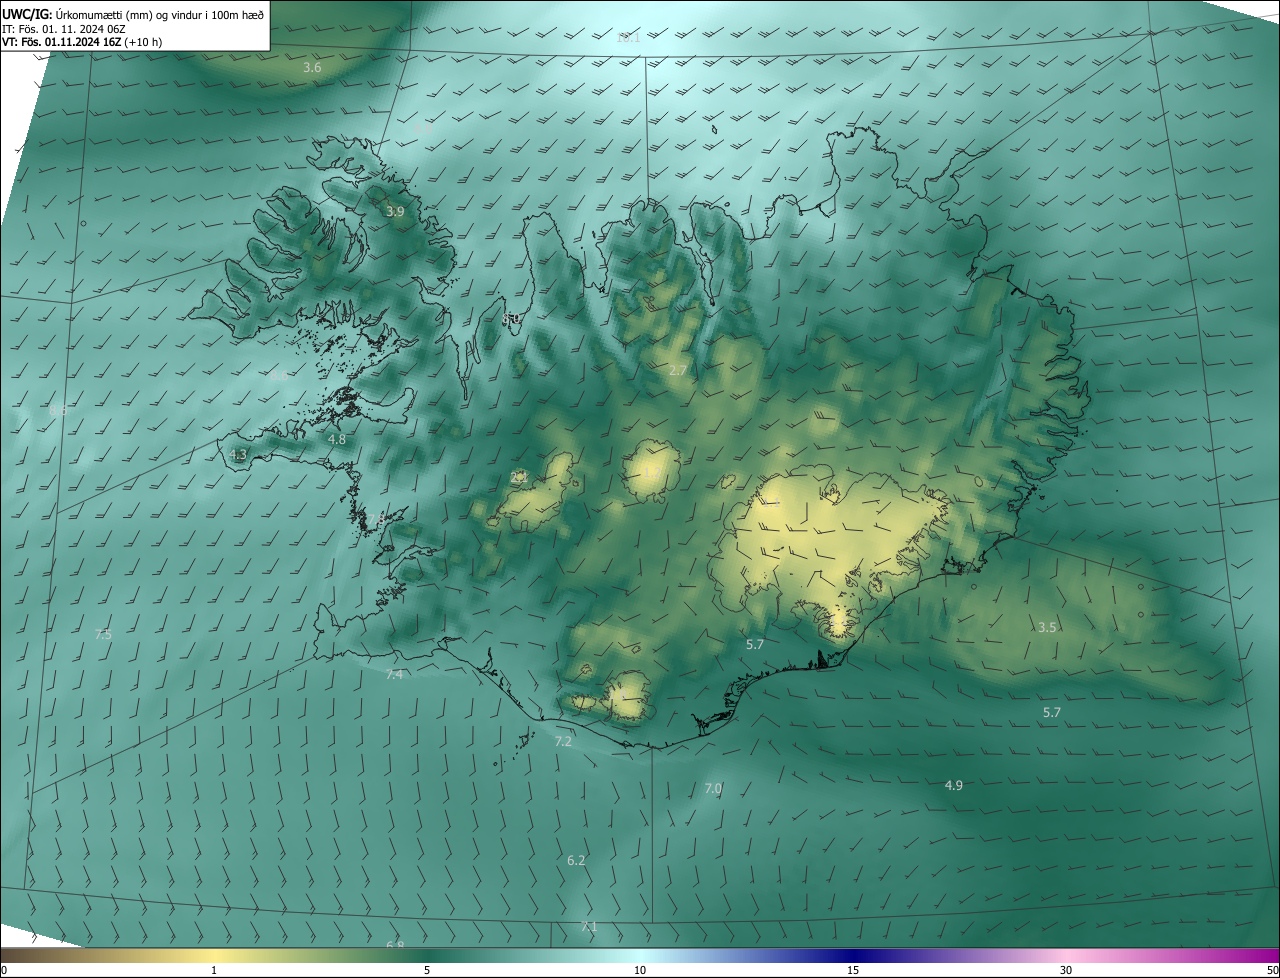
Task: Click the 3.6 value label
Action: 312,68
